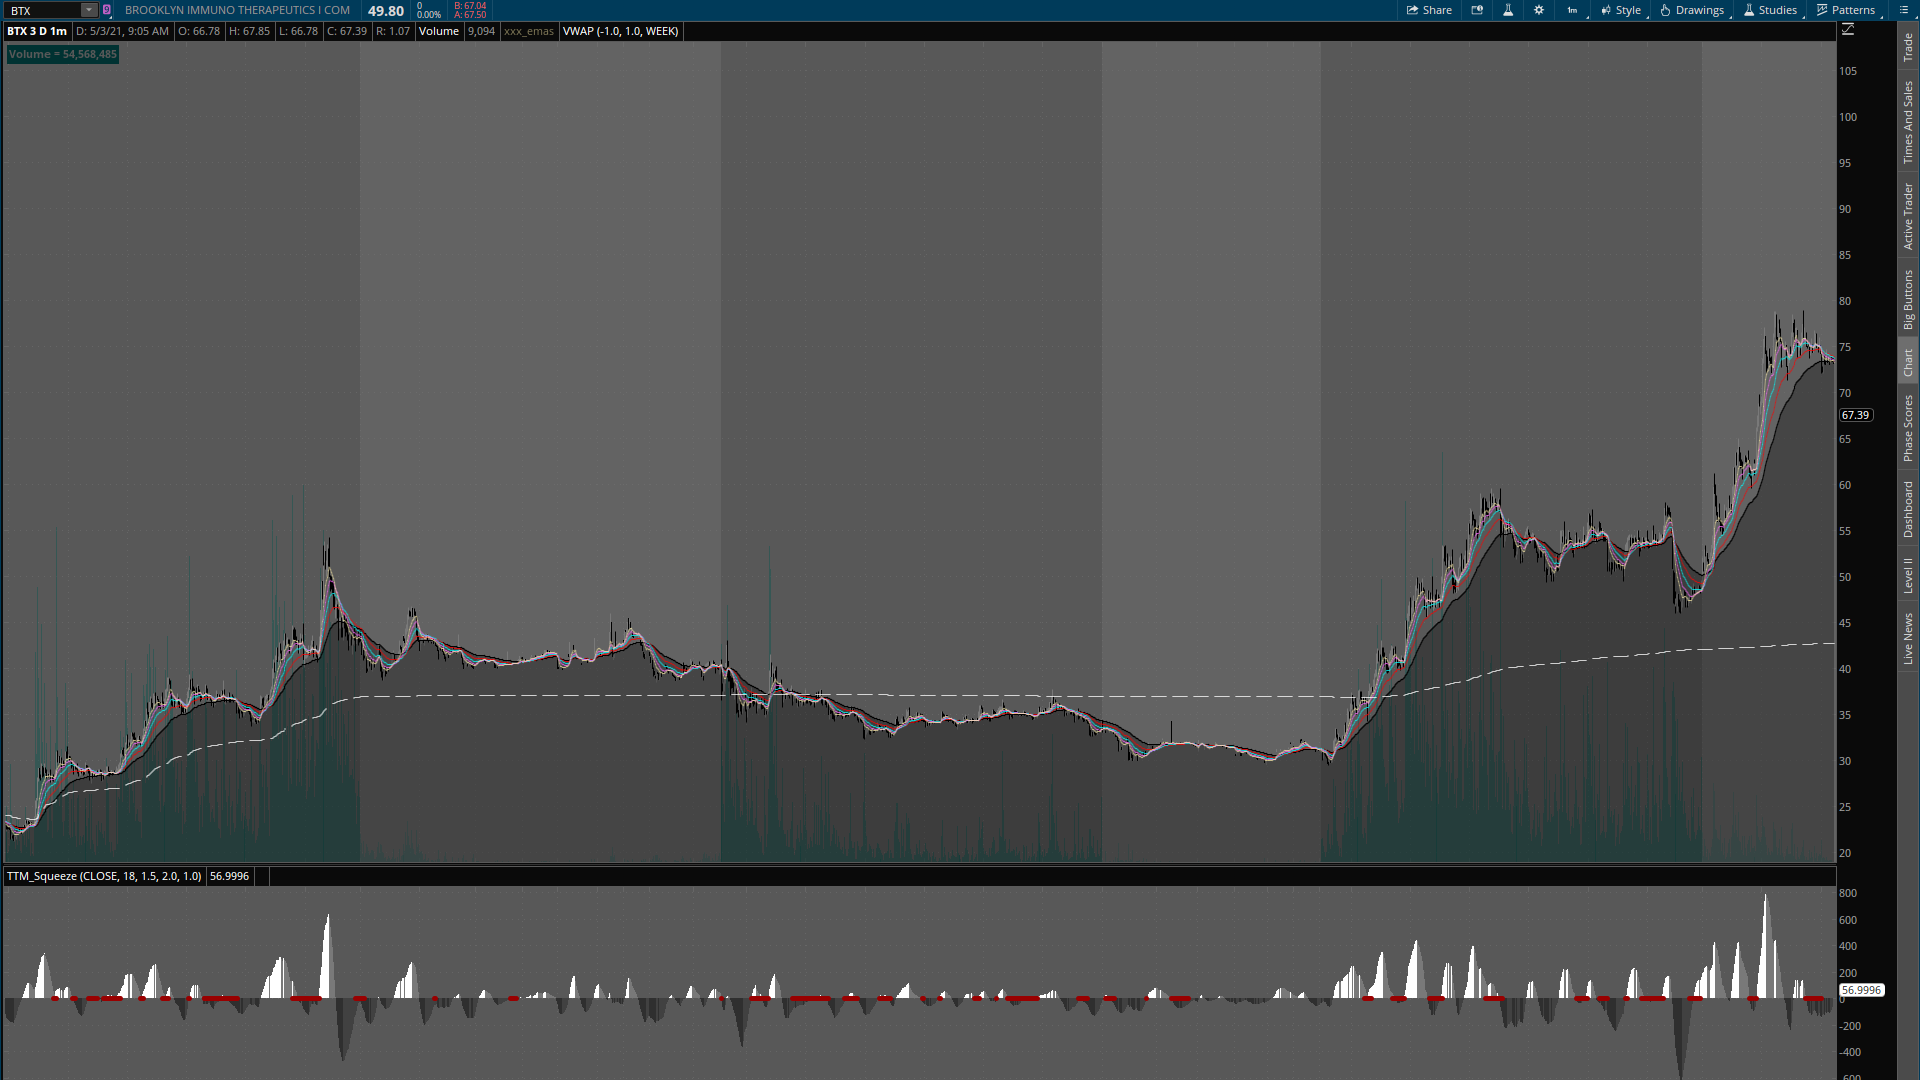1920x1080 pixels.
Task: Open the Live News sidebar tab
Action: coord(1908,640)
